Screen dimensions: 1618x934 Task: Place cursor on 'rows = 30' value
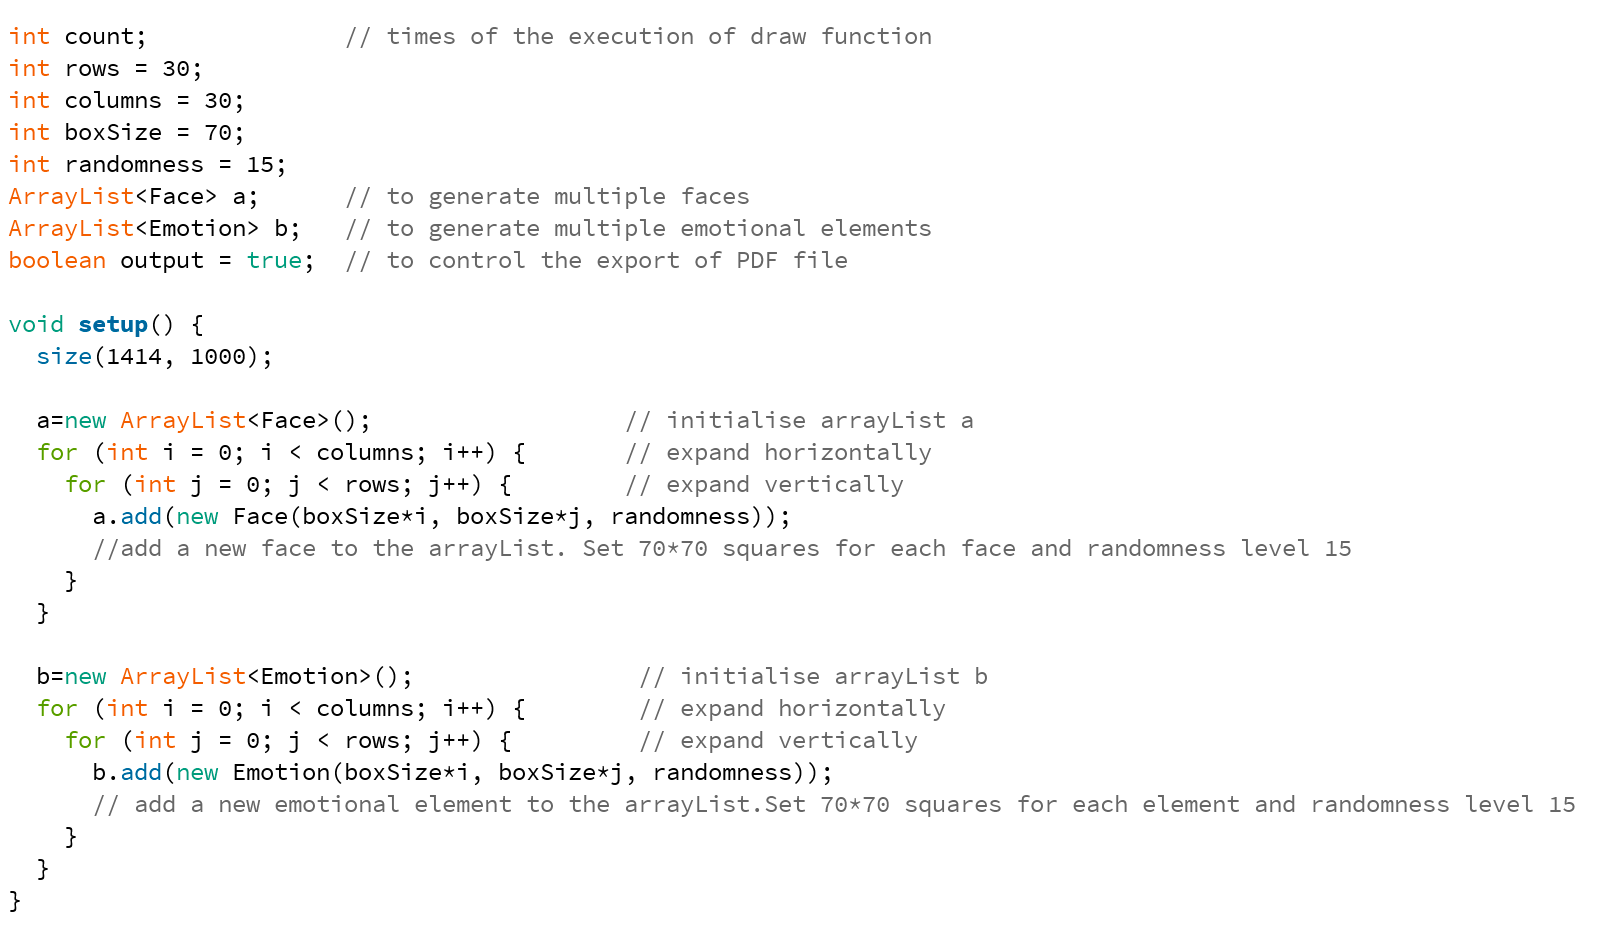pyautogui.click(x=133, y=69)
